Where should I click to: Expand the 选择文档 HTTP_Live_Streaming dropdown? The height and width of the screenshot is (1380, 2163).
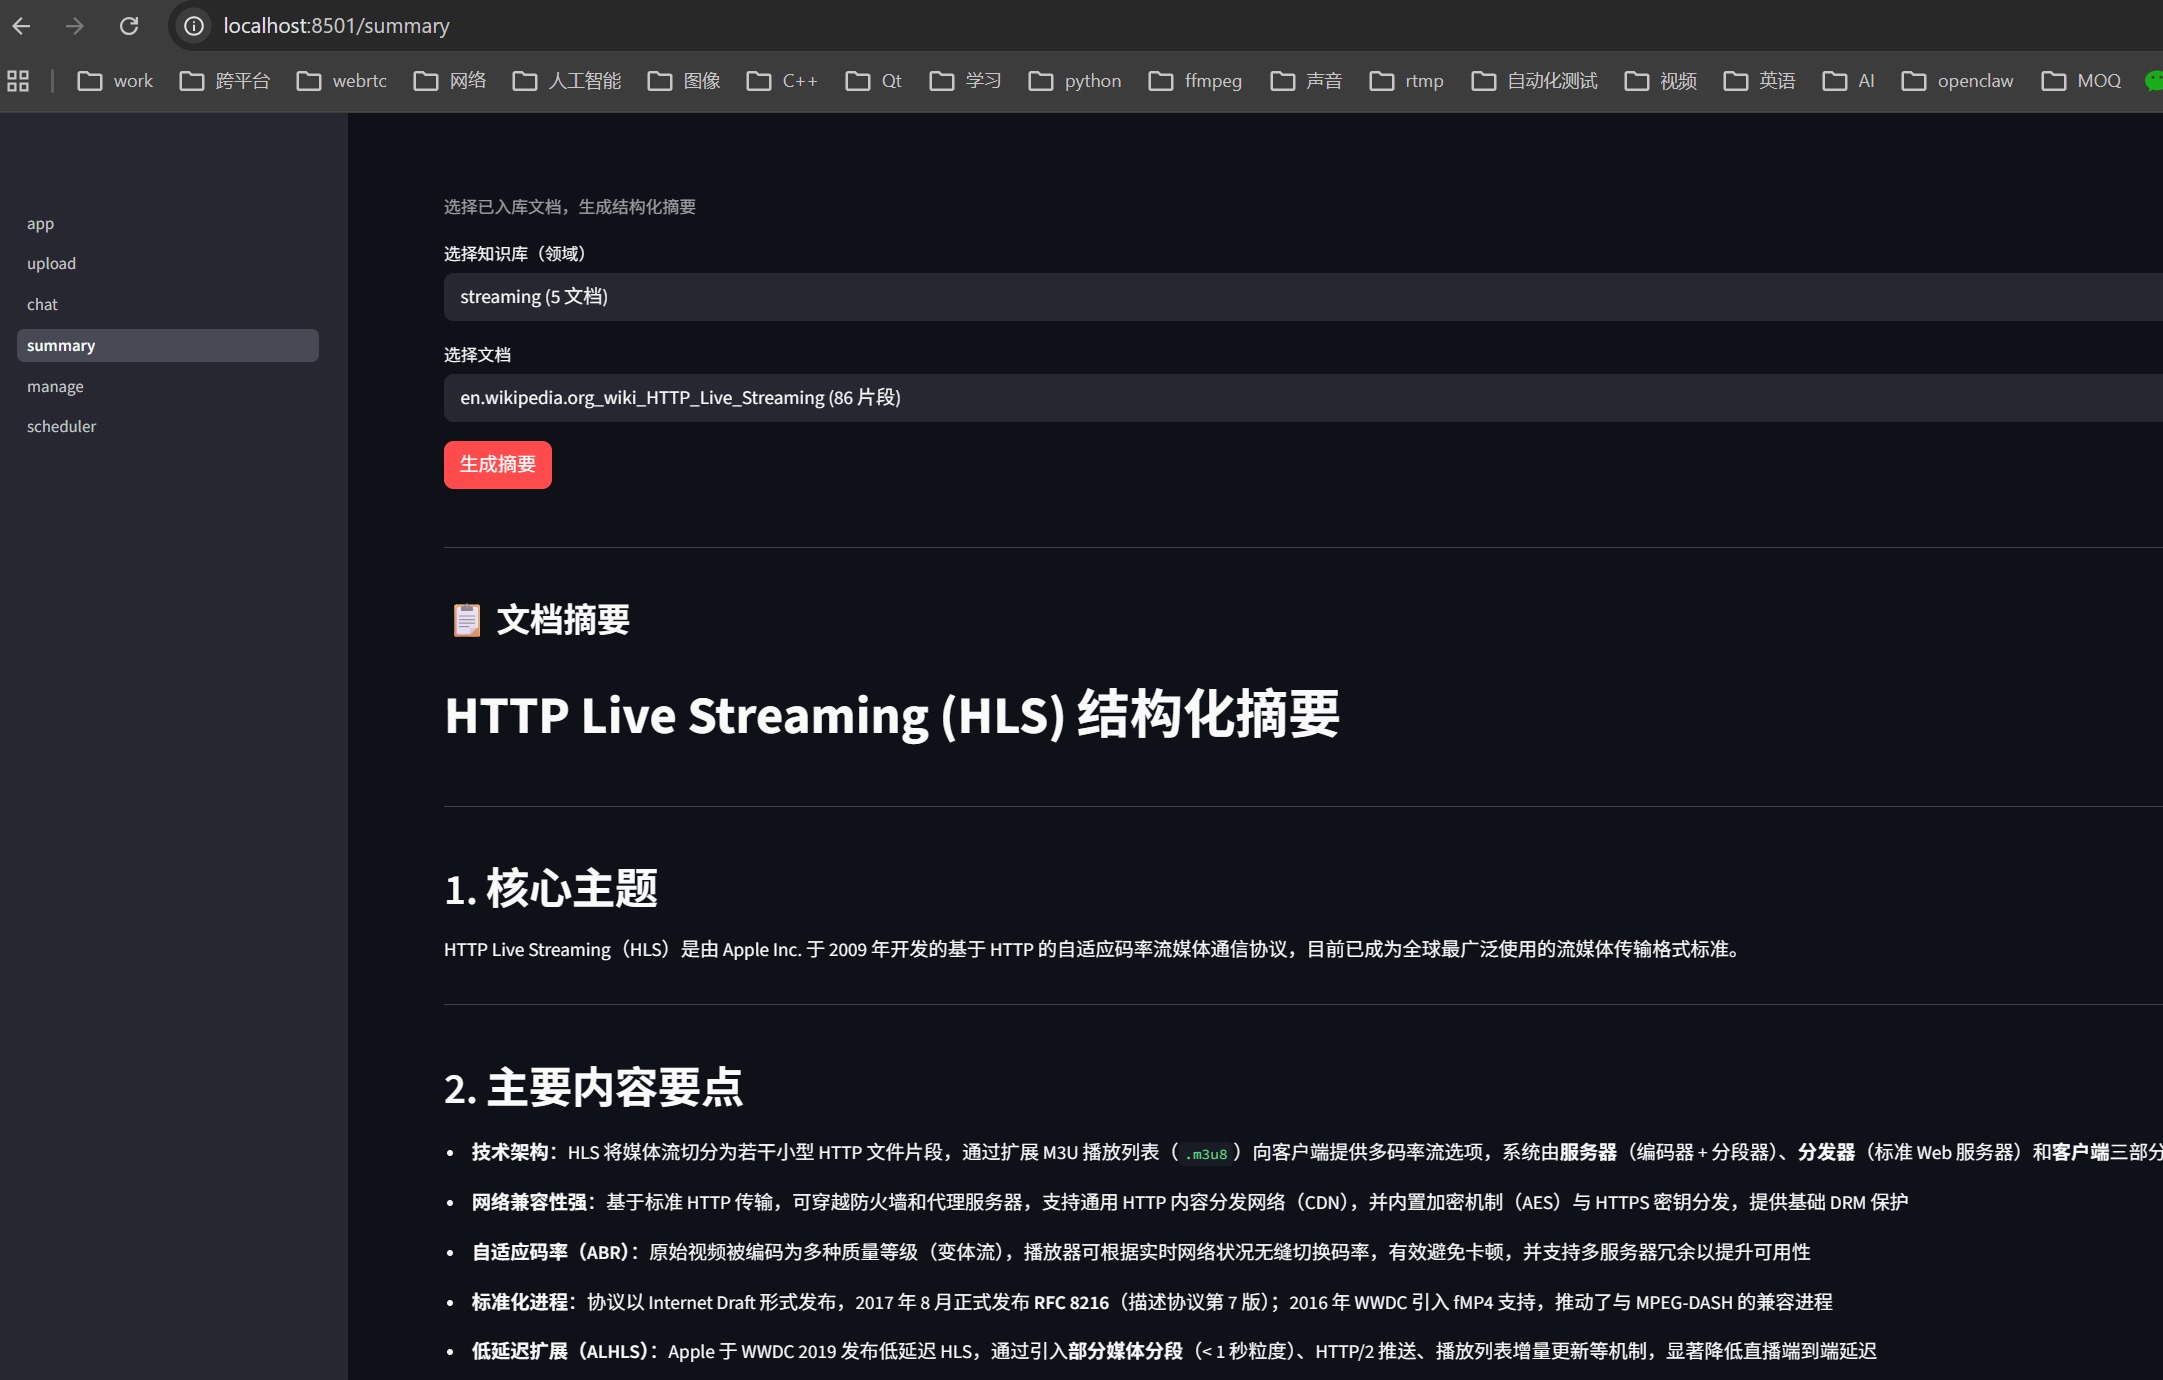pos(1300,398)
